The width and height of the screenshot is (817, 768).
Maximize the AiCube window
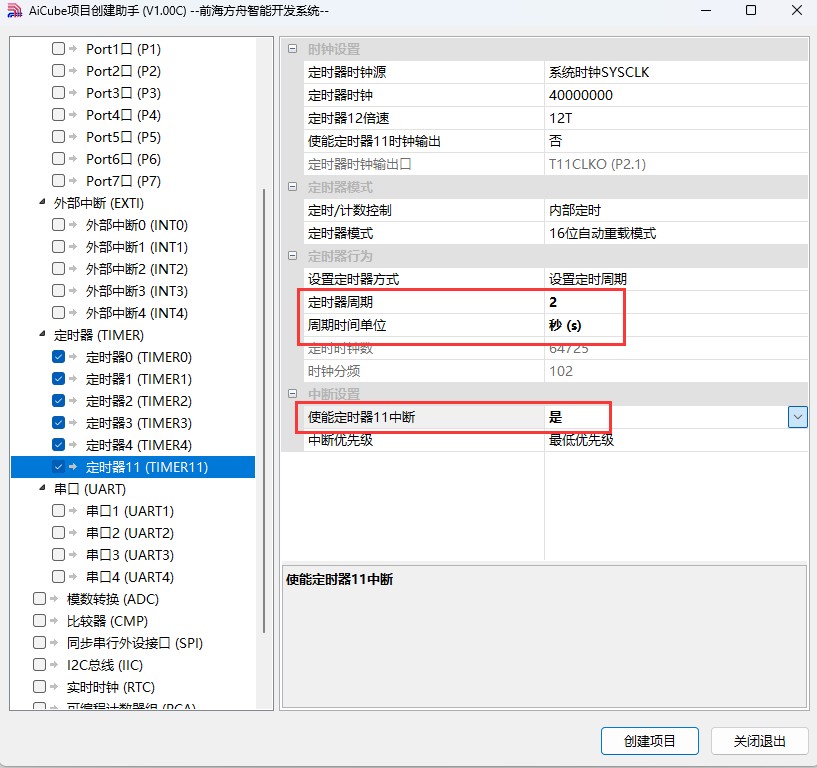[751, 10]
